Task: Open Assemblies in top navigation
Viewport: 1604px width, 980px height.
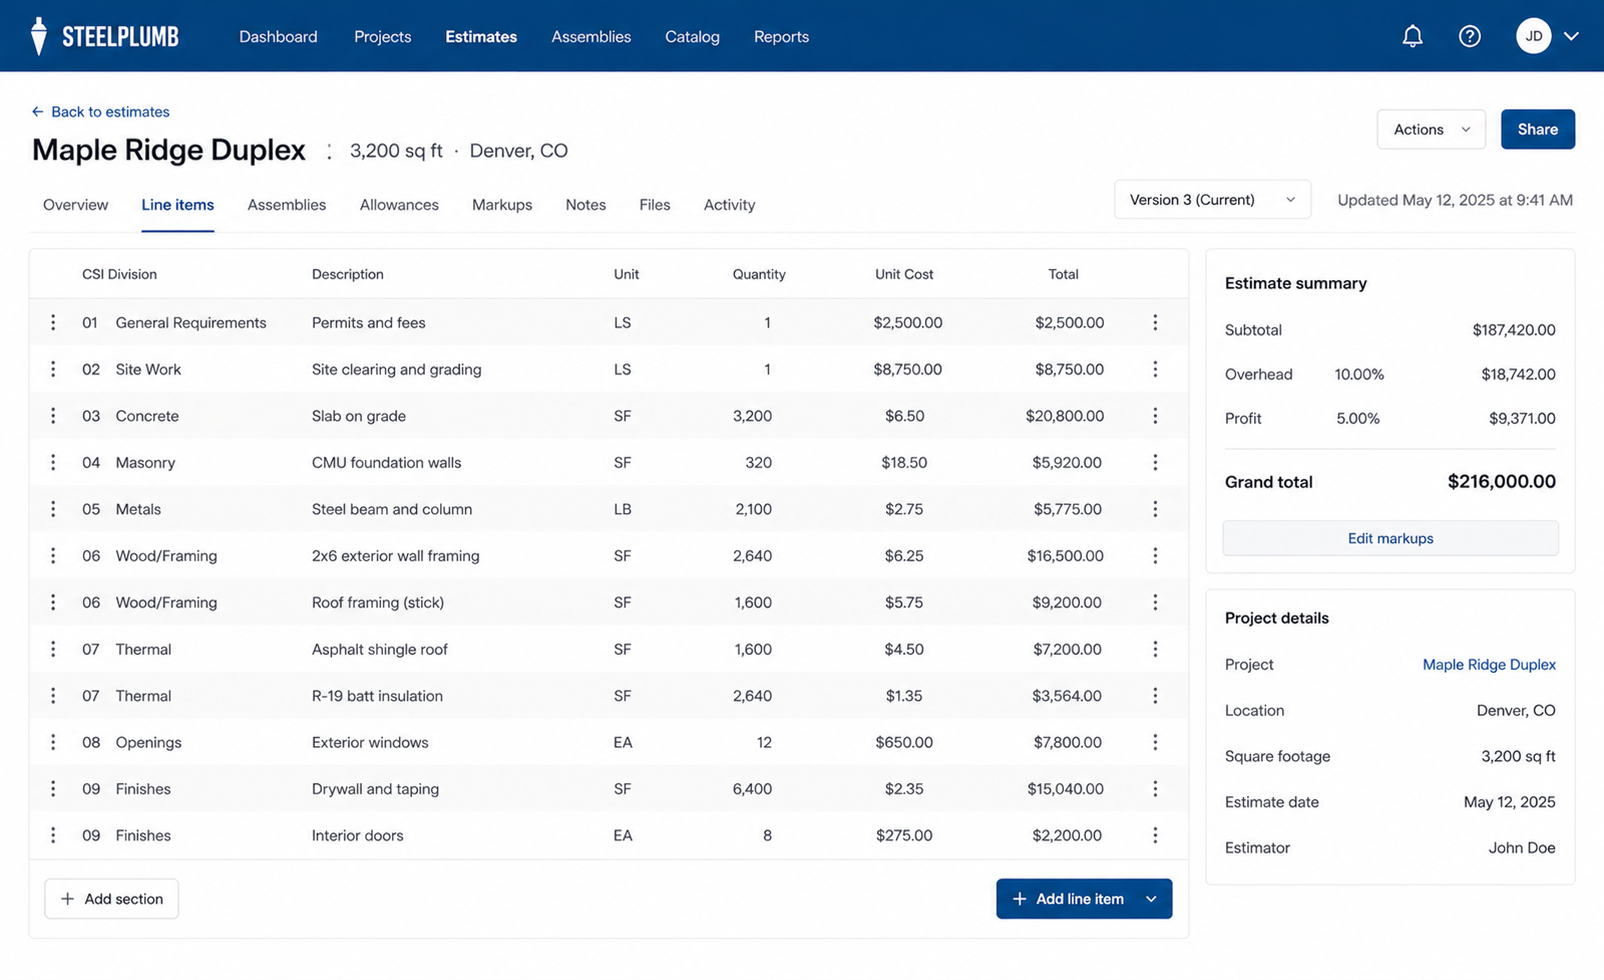Action: (x=591, y=37)
